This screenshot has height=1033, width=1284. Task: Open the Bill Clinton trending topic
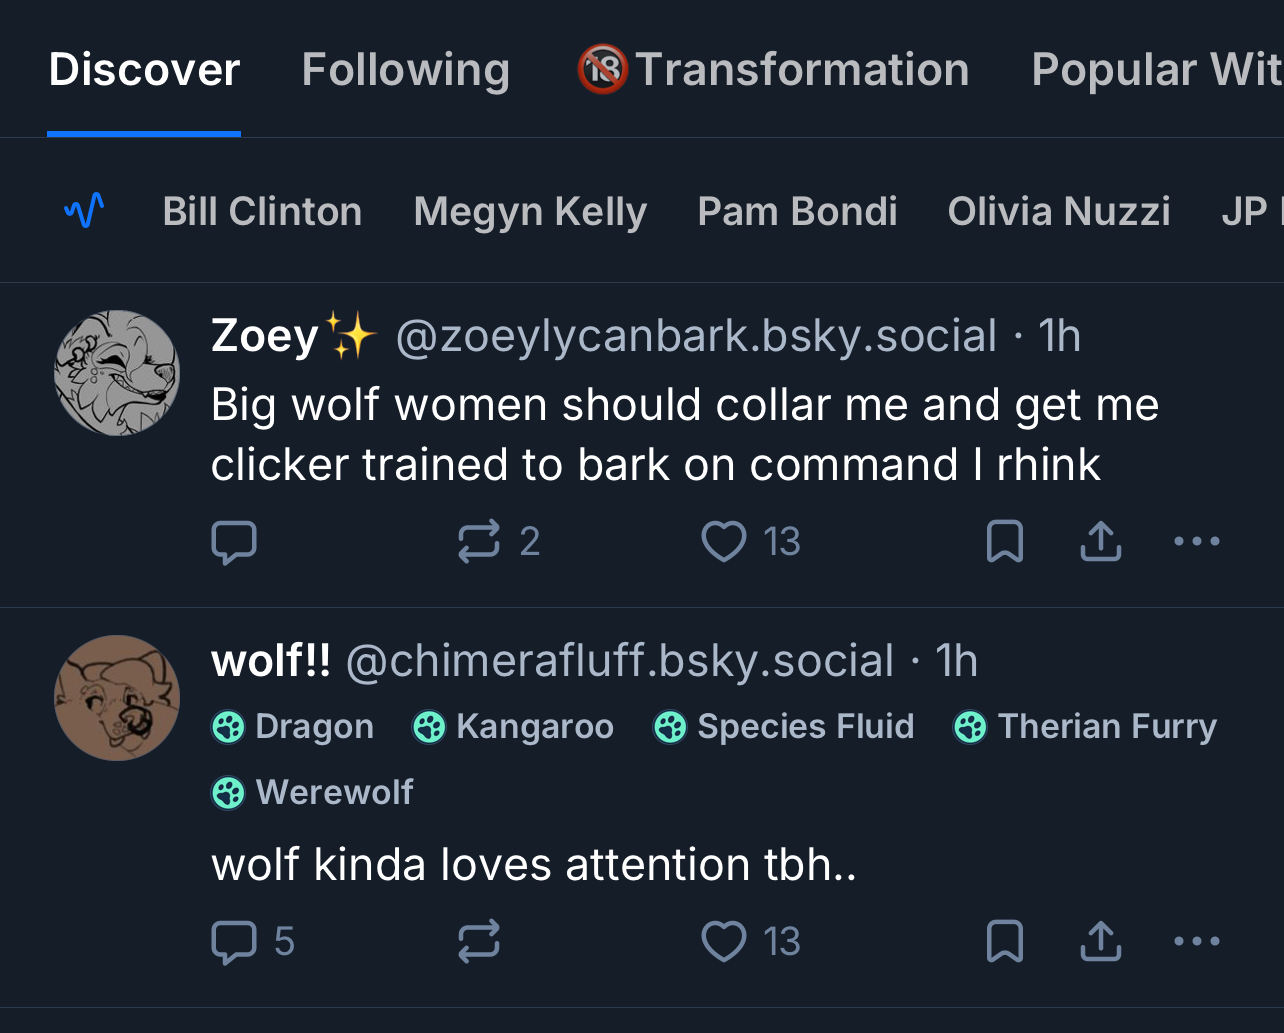coord(262,212)
